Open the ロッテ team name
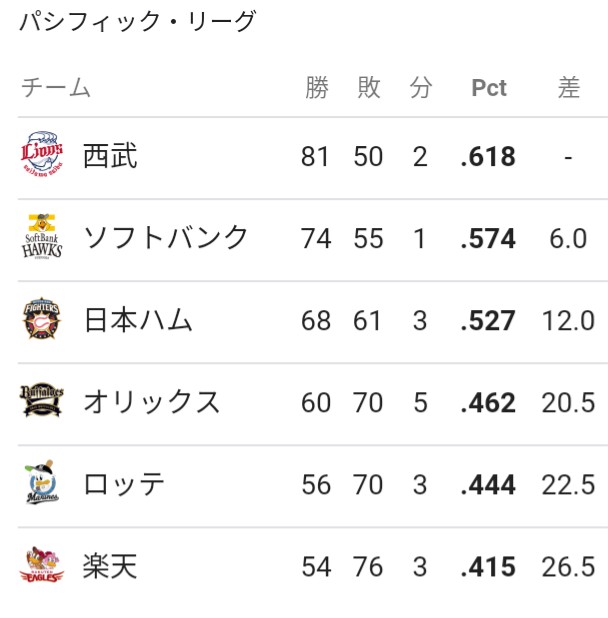The height and width of the screenshot is (618, 608). [124, 484]
